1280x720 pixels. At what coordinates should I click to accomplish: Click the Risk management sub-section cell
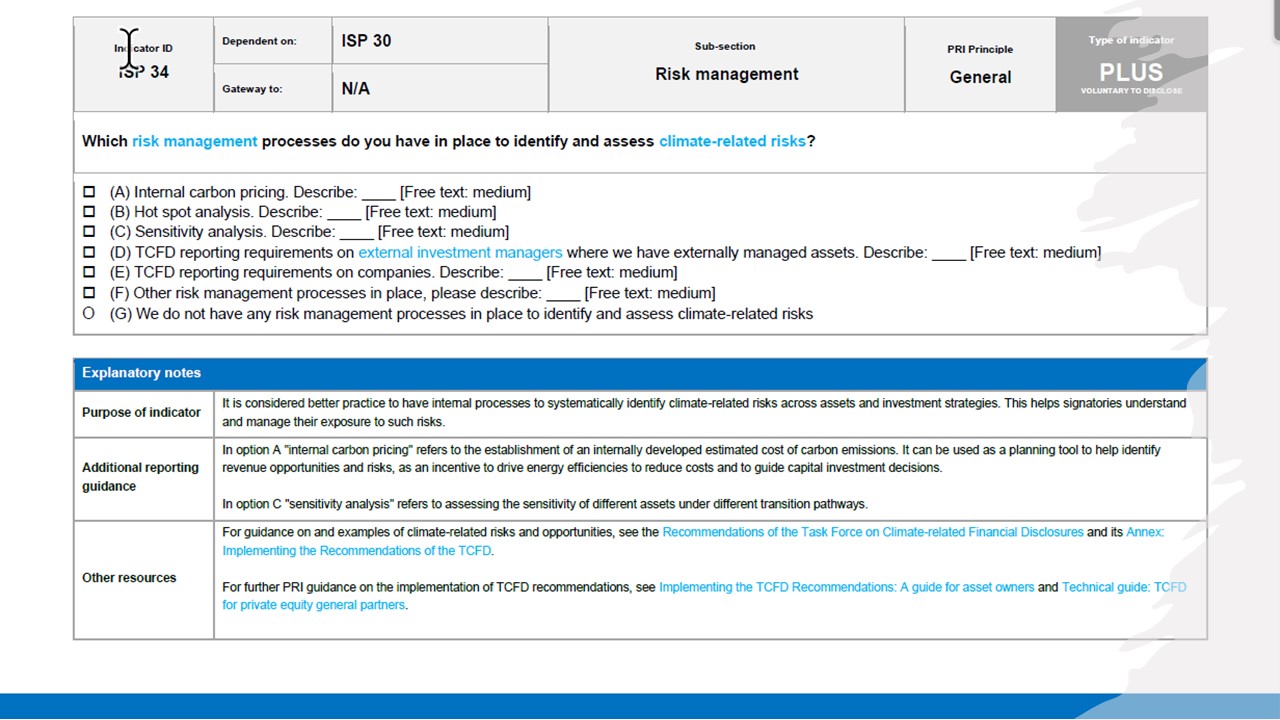[727, 65]
